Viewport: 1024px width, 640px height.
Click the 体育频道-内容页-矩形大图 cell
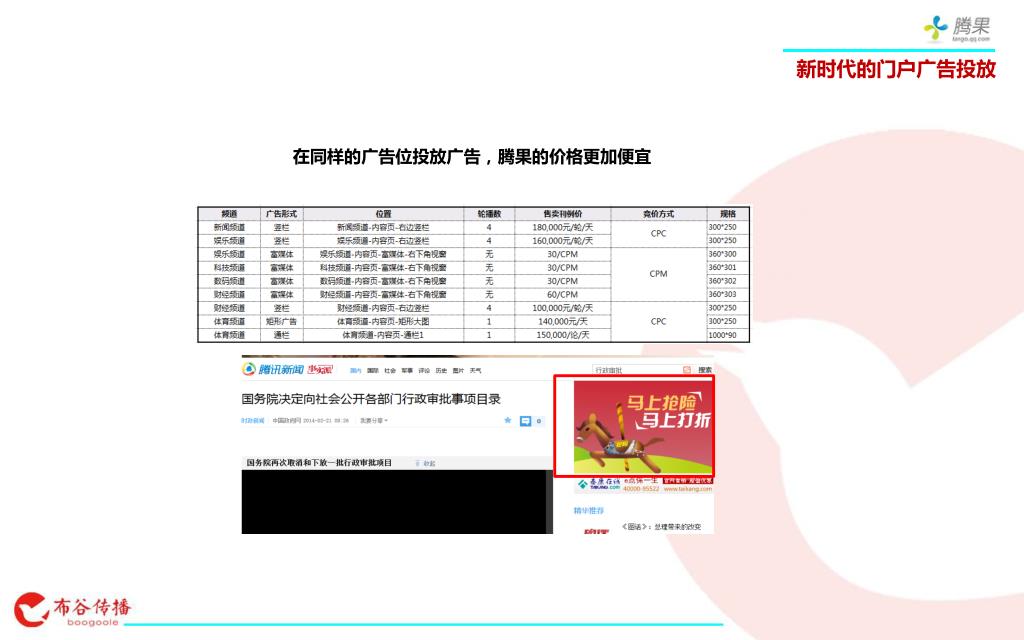pos(383,321)
